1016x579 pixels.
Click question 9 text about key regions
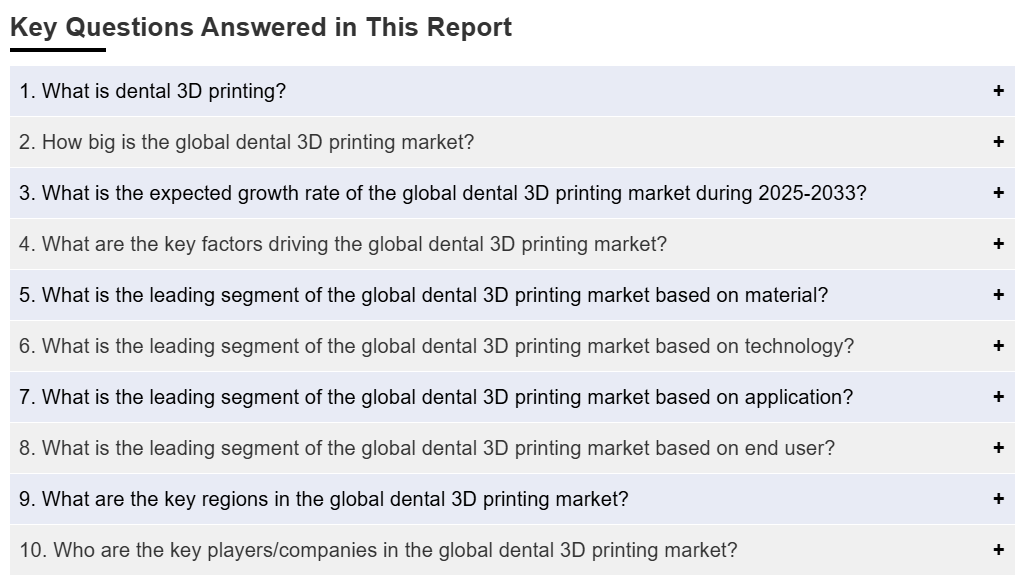coord(323,499)
